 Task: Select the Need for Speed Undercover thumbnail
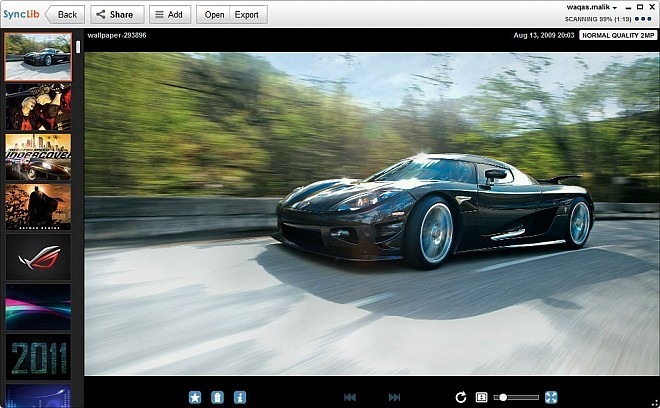38,157
